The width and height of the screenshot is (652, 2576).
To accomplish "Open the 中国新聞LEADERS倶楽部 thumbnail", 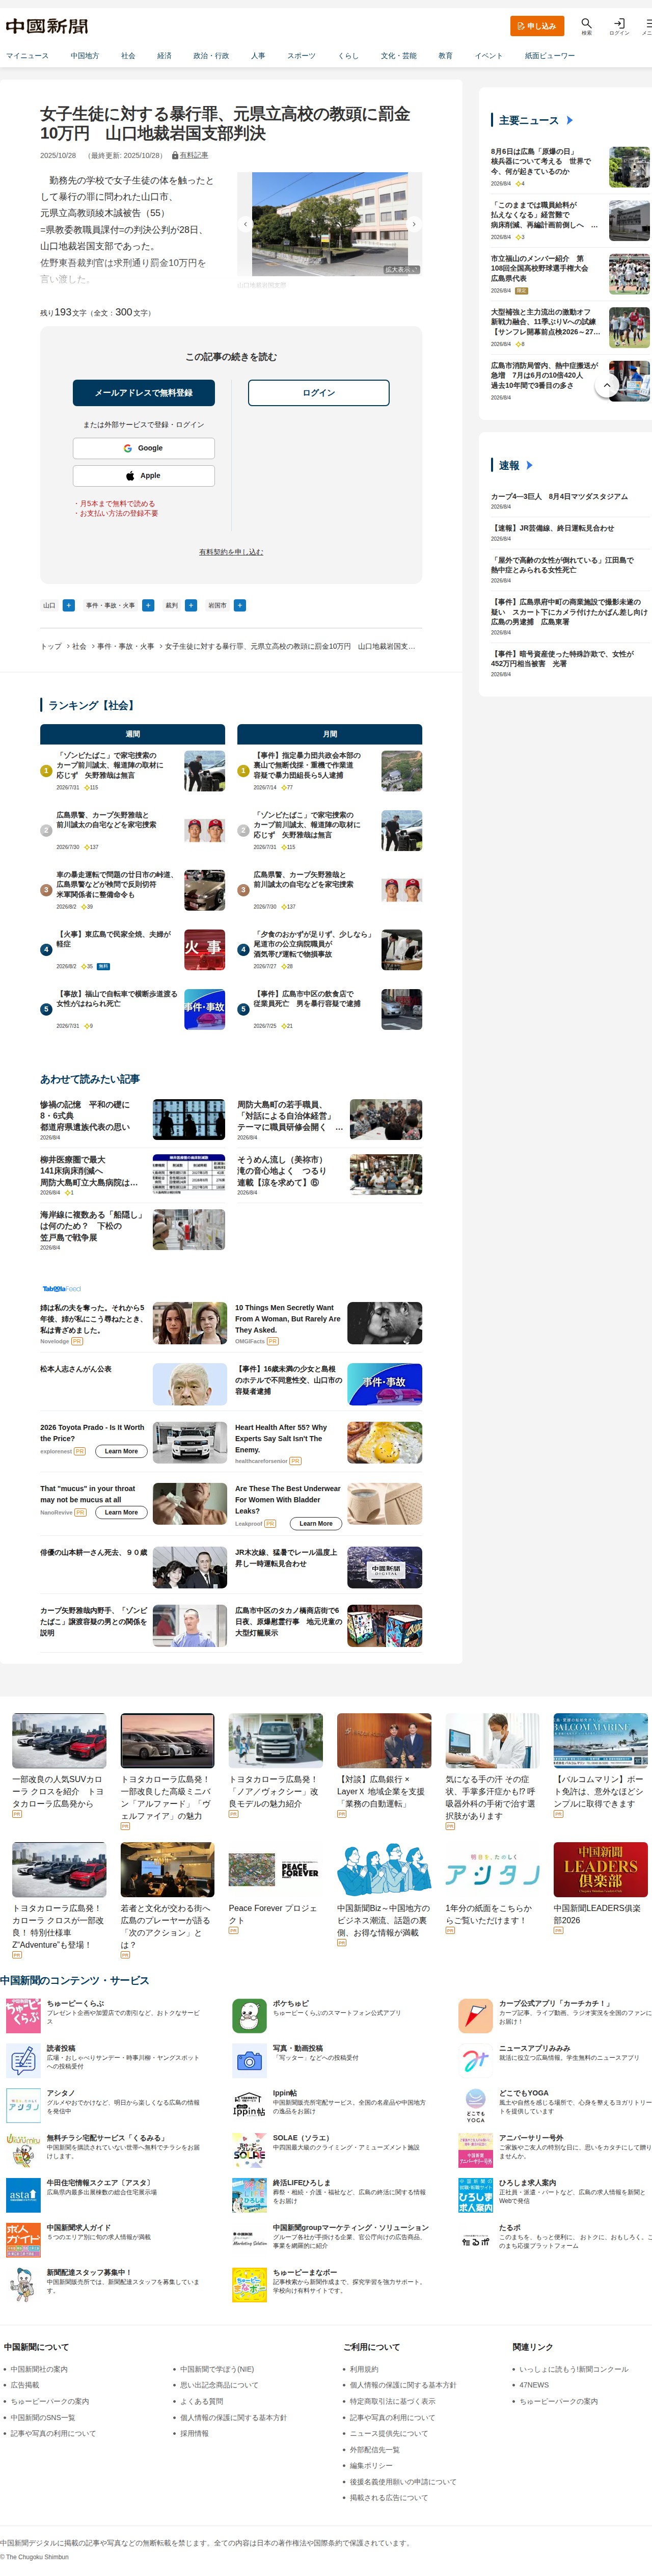I will coord(600,1870).
